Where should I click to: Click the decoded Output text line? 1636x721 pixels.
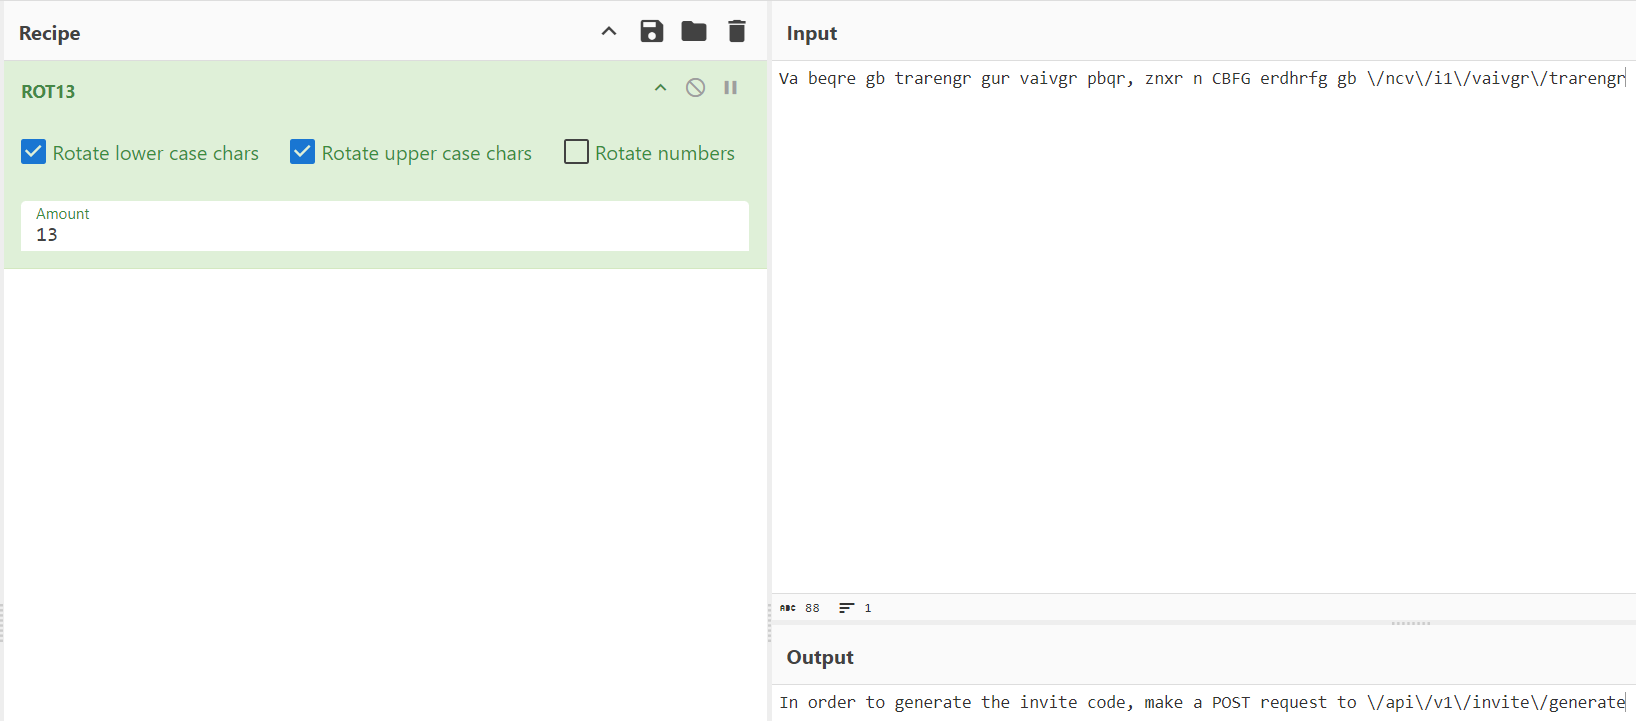coord(1200,703)
